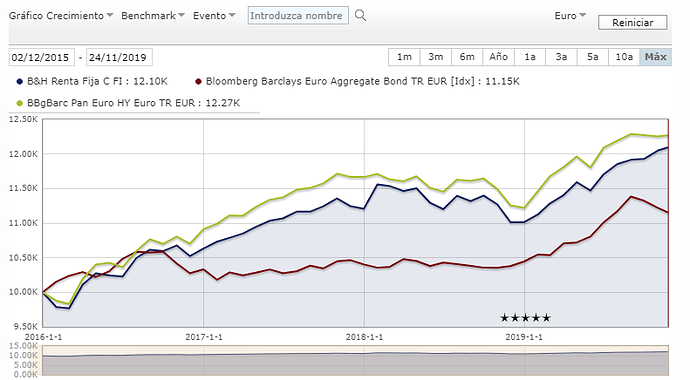Open the Gráfico Crecimiento dropdown

click(x=61, y=16)
